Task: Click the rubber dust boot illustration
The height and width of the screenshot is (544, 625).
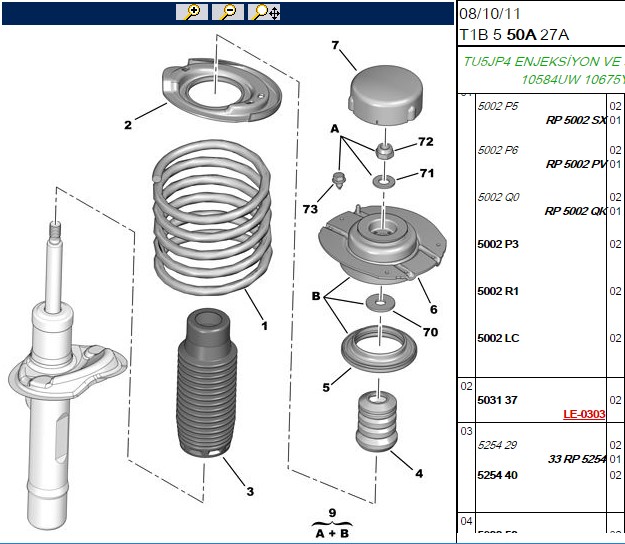Action: pos(206,383)
